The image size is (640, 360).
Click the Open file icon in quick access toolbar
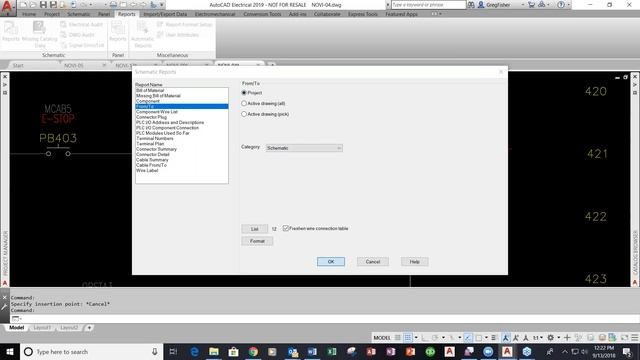[x=33, y=5]
